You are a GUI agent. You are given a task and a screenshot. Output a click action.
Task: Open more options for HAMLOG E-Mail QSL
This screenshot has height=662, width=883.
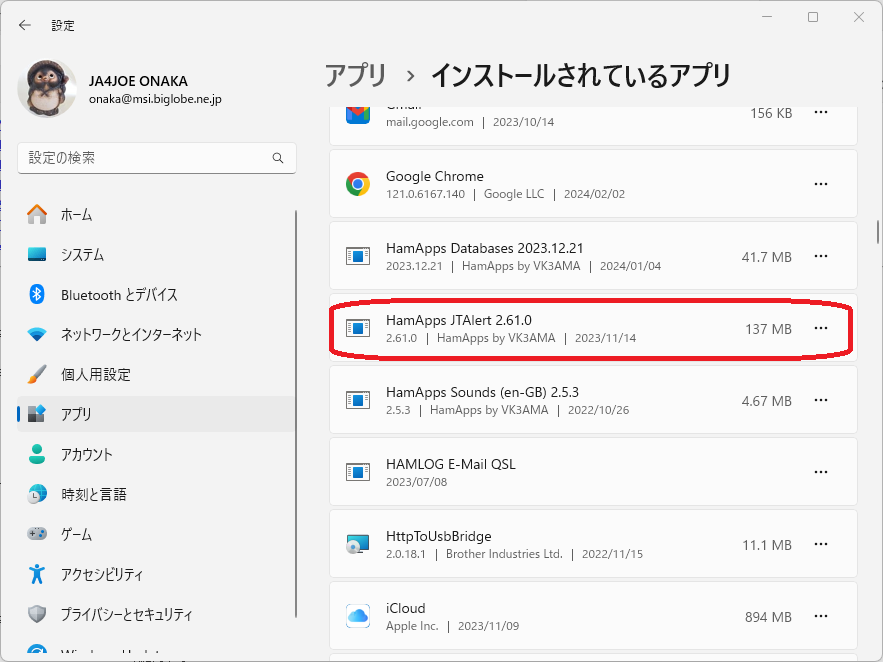click(820, 472)
